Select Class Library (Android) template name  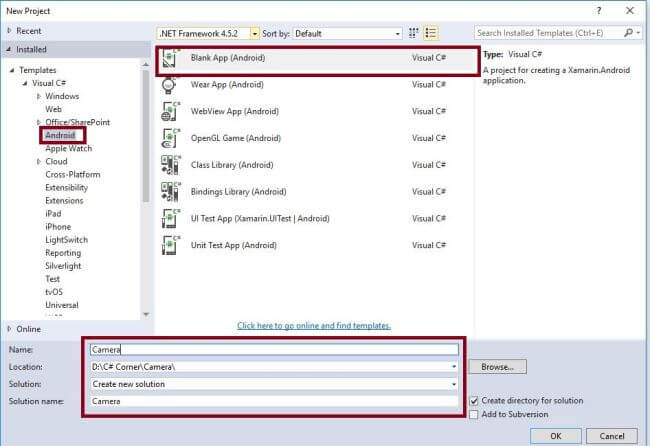click(x=232, y=165)
